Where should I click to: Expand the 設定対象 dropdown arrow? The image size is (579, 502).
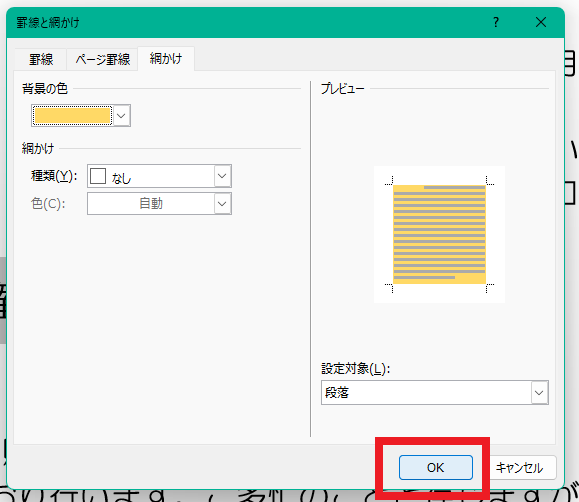coord(539,393)
